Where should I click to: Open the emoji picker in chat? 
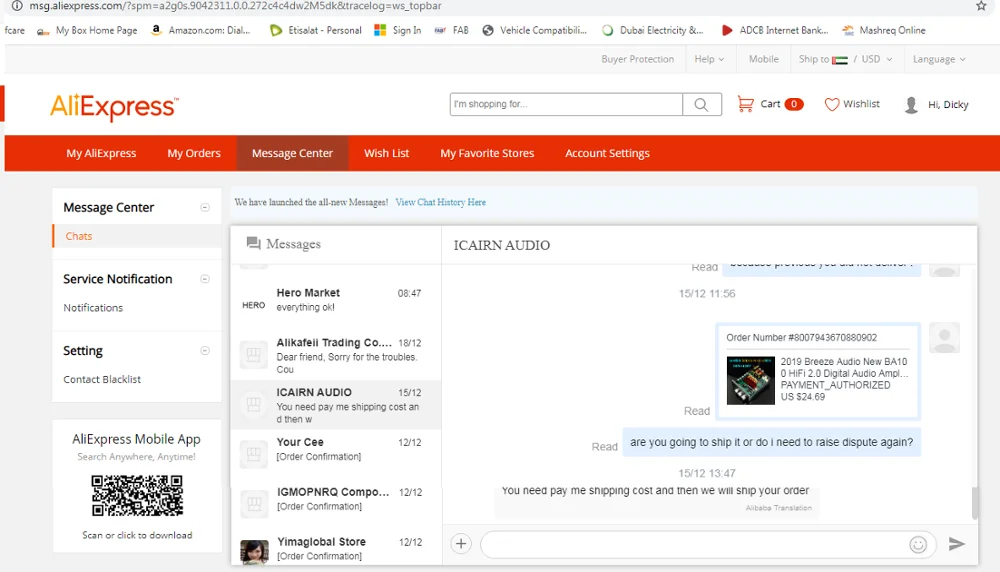918,544
